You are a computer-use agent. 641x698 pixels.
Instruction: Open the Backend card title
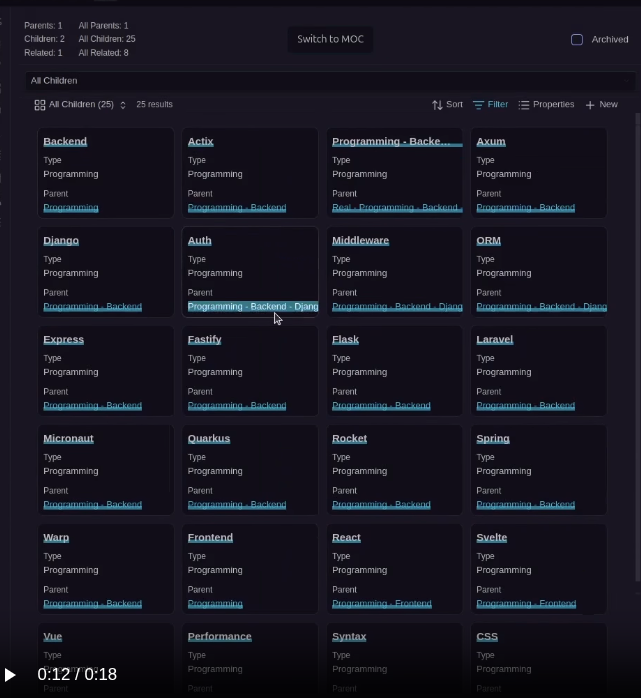coord(65,142)
